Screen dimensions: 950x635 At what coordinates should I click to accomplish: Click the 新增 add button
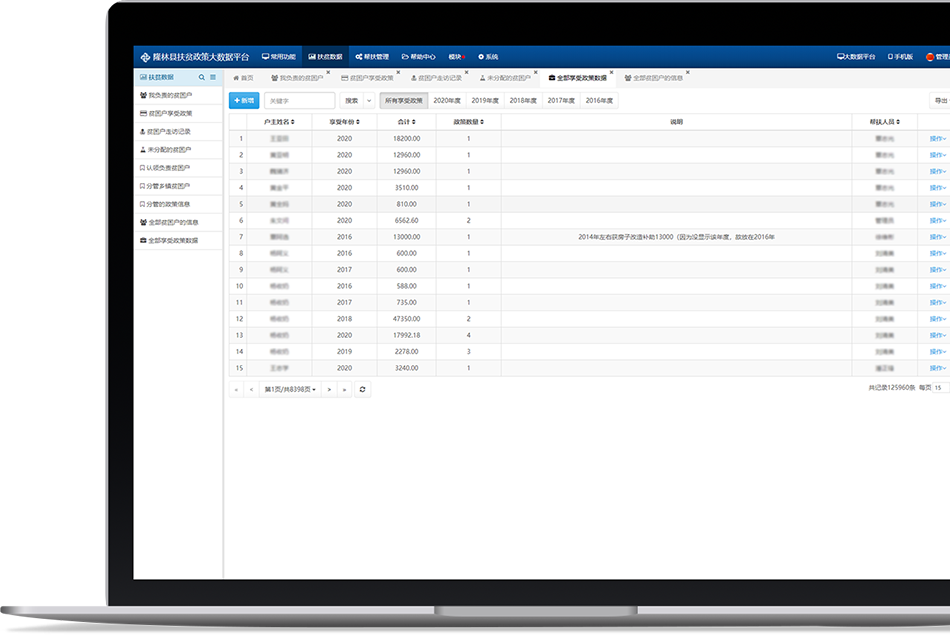[244, 101]
